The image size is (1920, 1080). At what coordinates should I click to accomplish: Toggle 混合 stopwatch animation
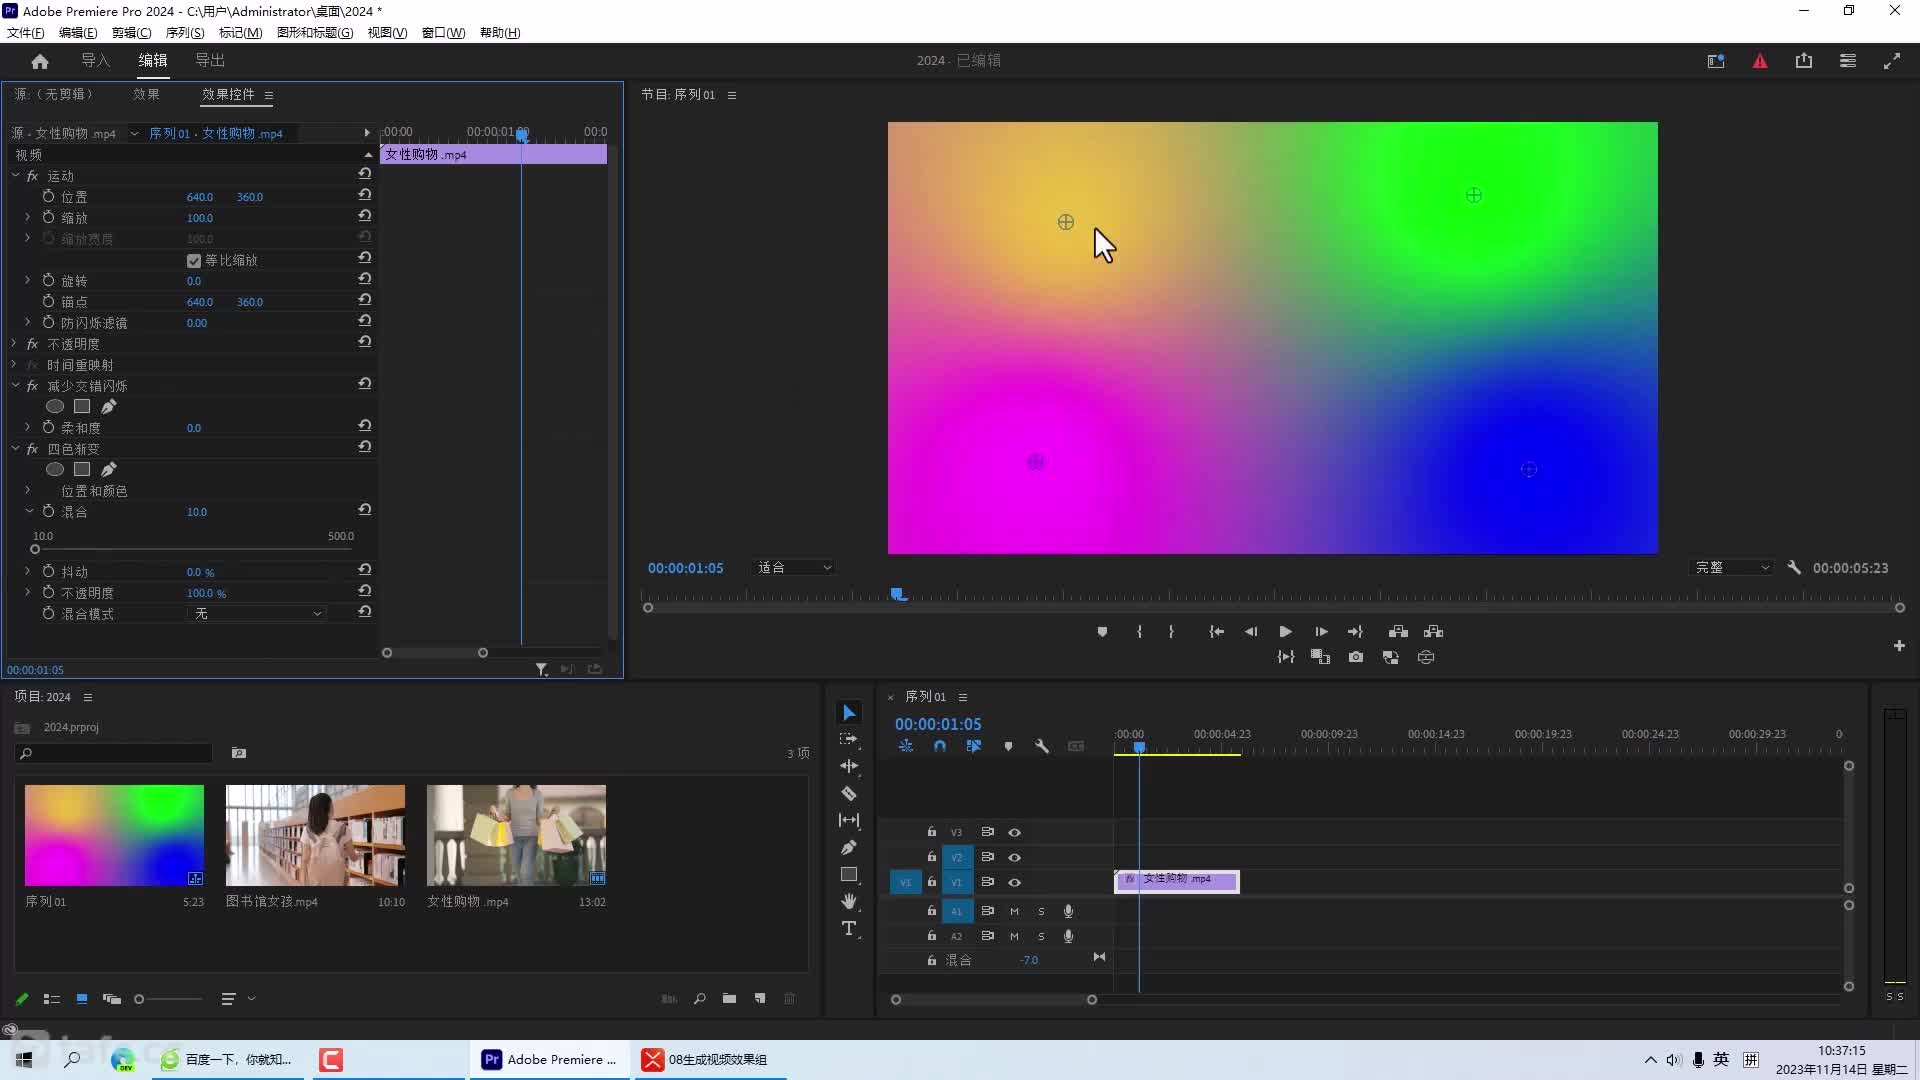pyautogui.click(x=48, y=511)
